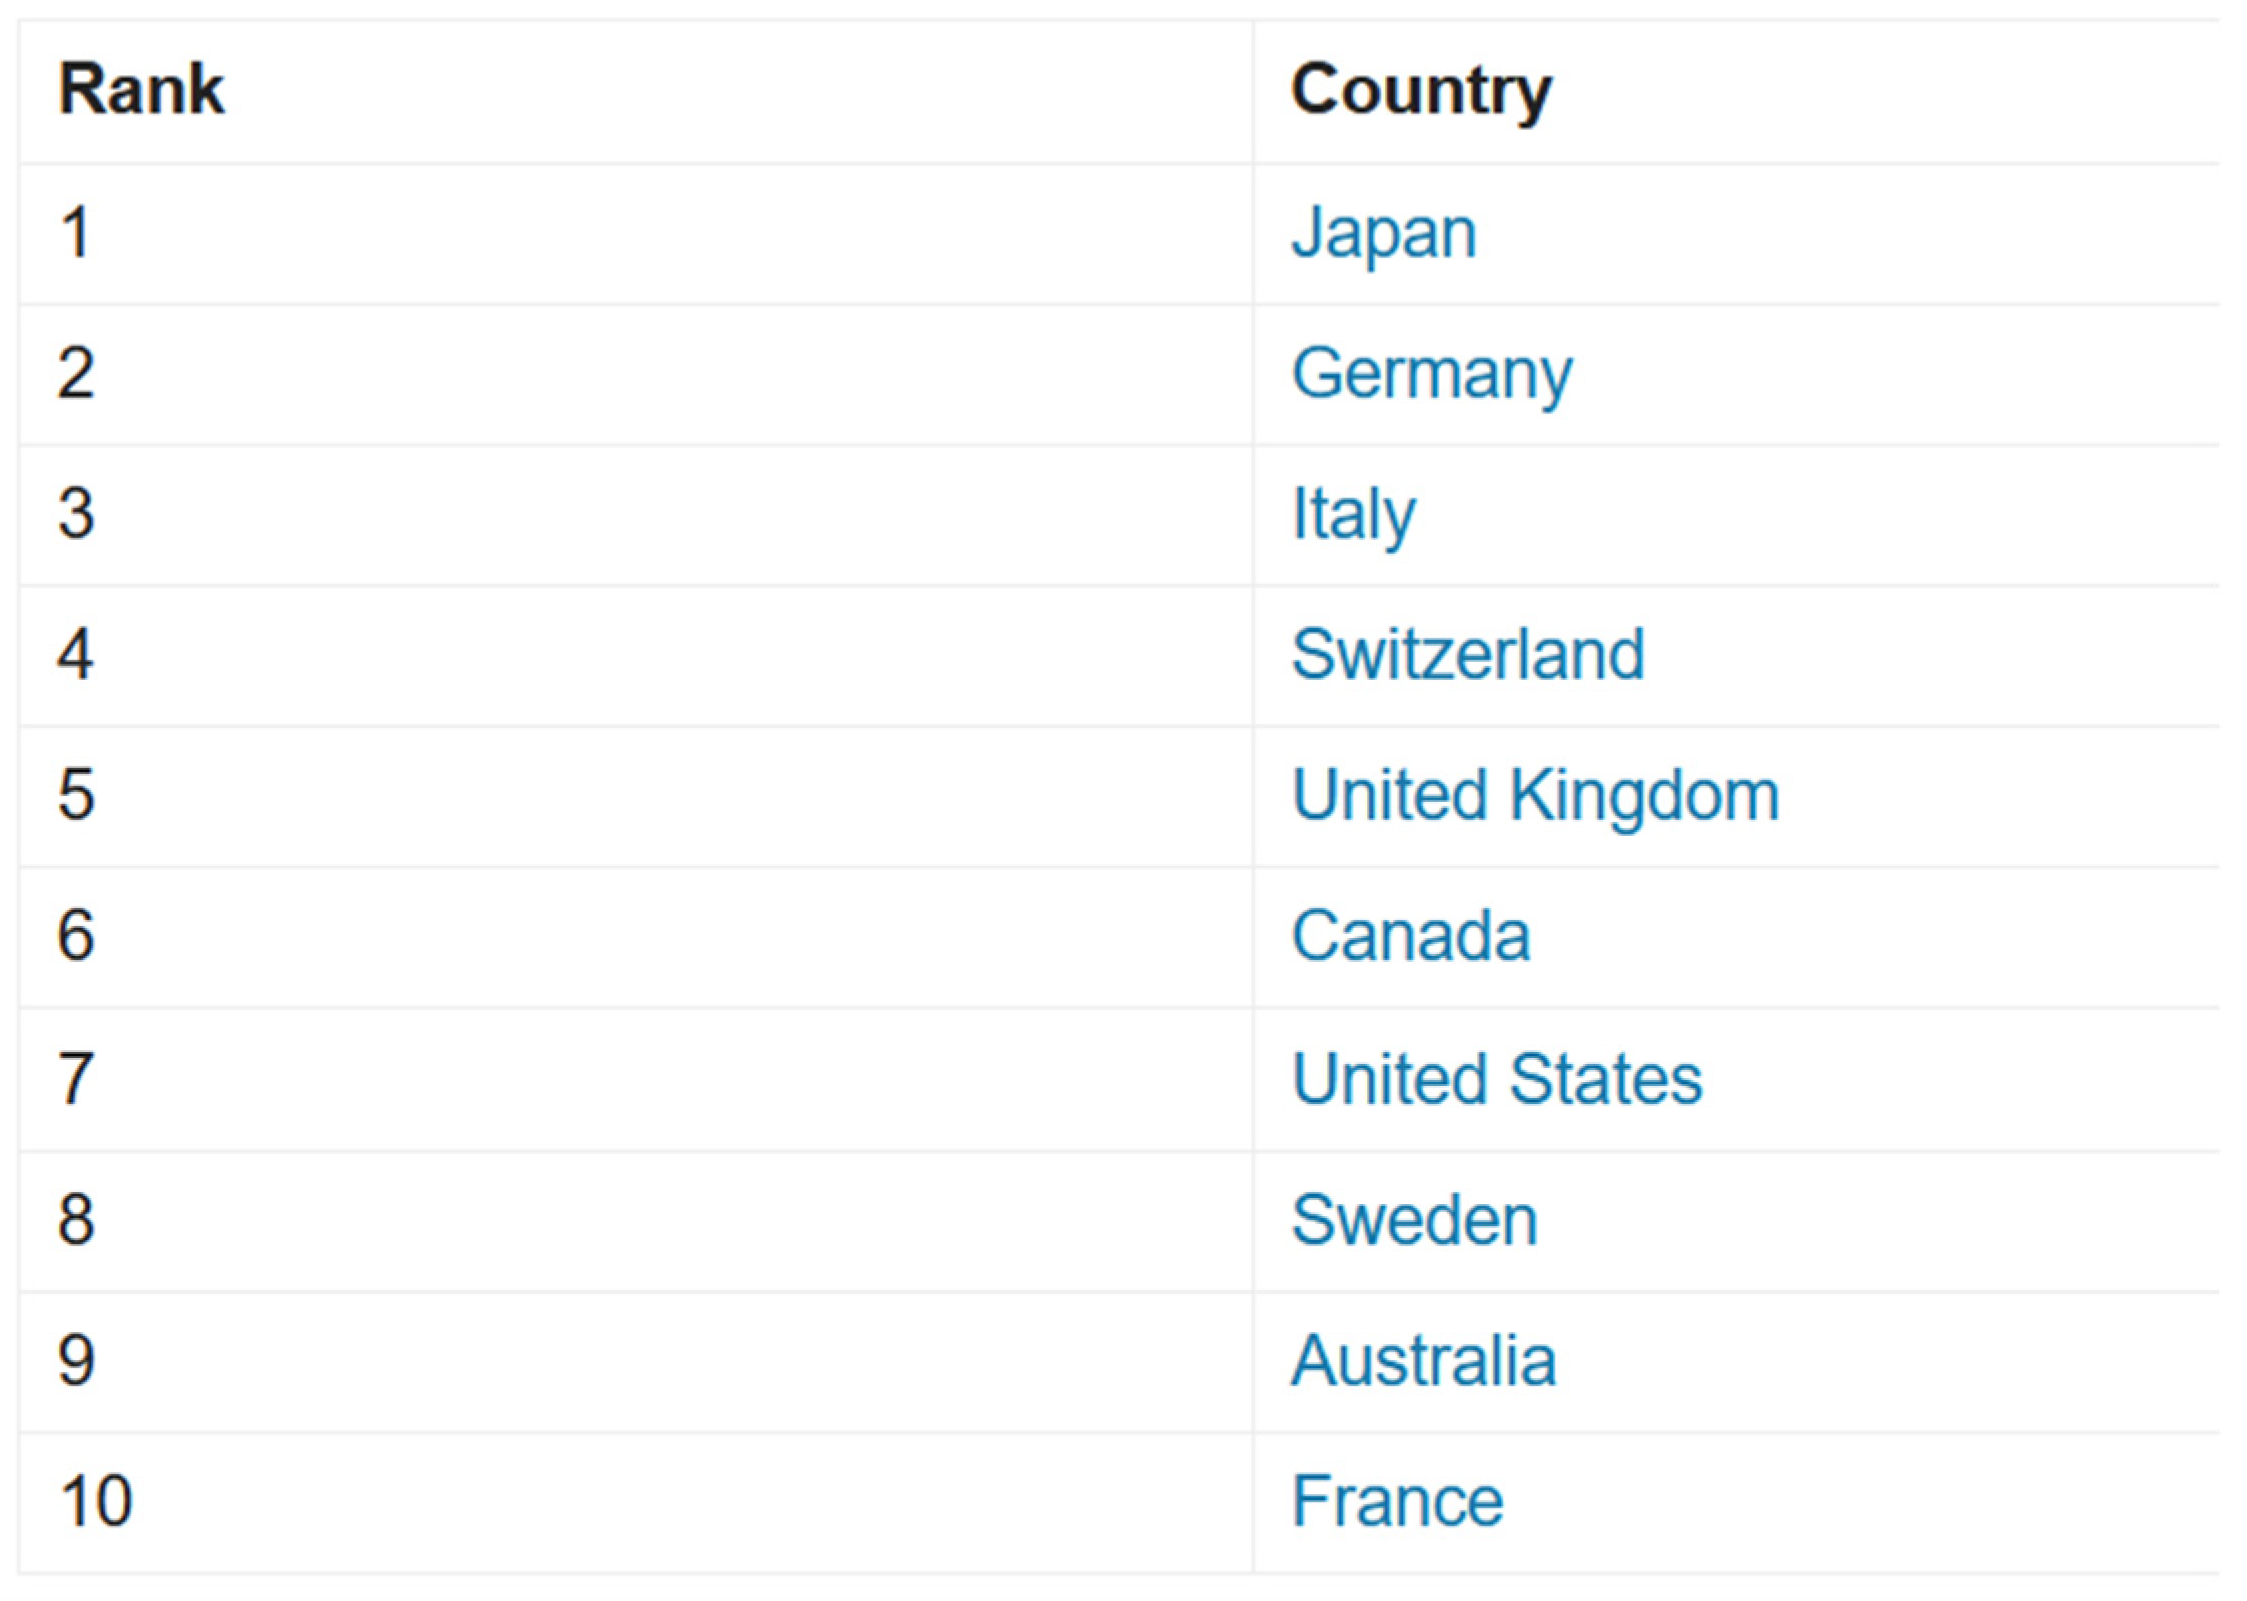Click the United Kingdom link
Viewport: 2247px width, 1601px height.
coord(1535,795)
